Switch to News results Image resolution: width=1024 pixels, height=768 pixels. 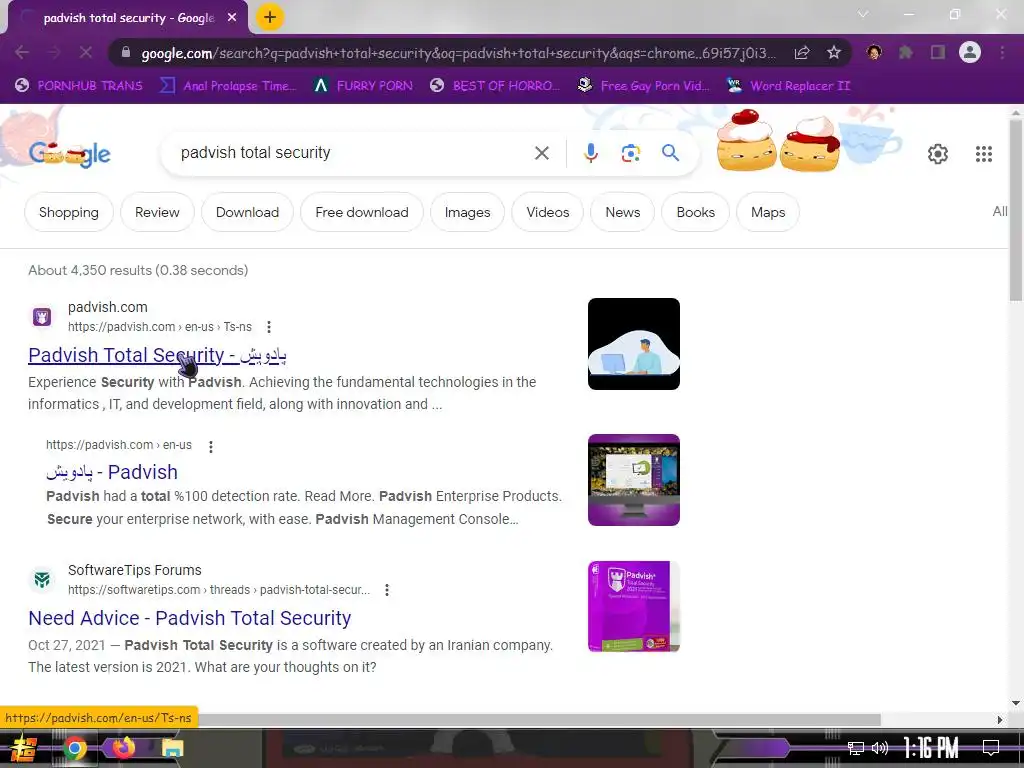(622, 212)
